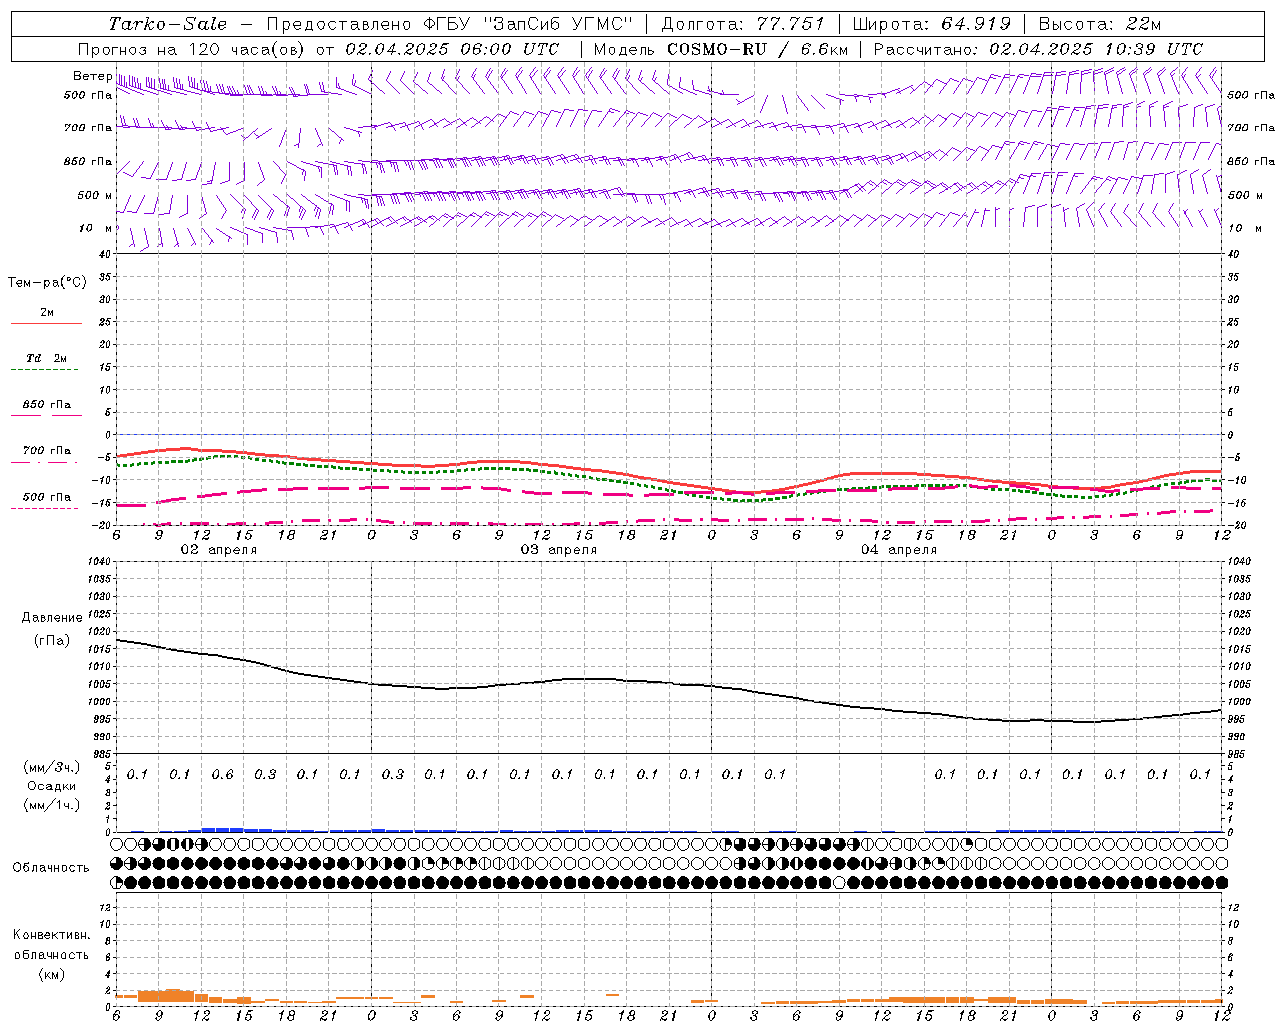Click the "(мм/1ч.)" precipitation unit label
This screenshot has height=1024, width=1280.
(52, 805)
